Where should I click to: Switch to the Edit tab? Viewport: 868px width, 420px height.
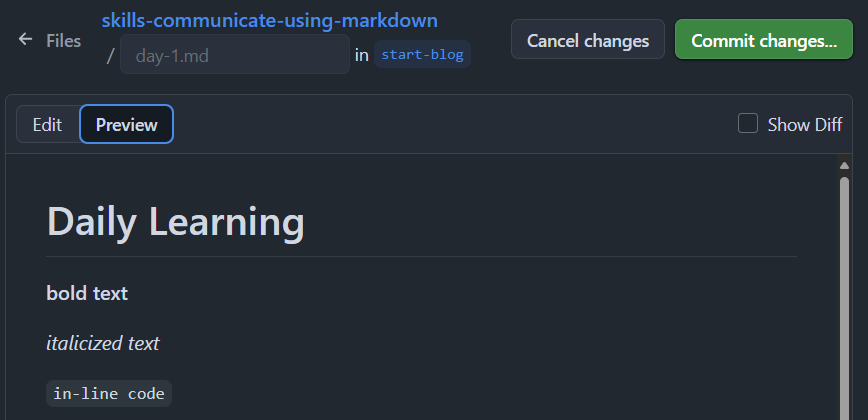[48, 125]
